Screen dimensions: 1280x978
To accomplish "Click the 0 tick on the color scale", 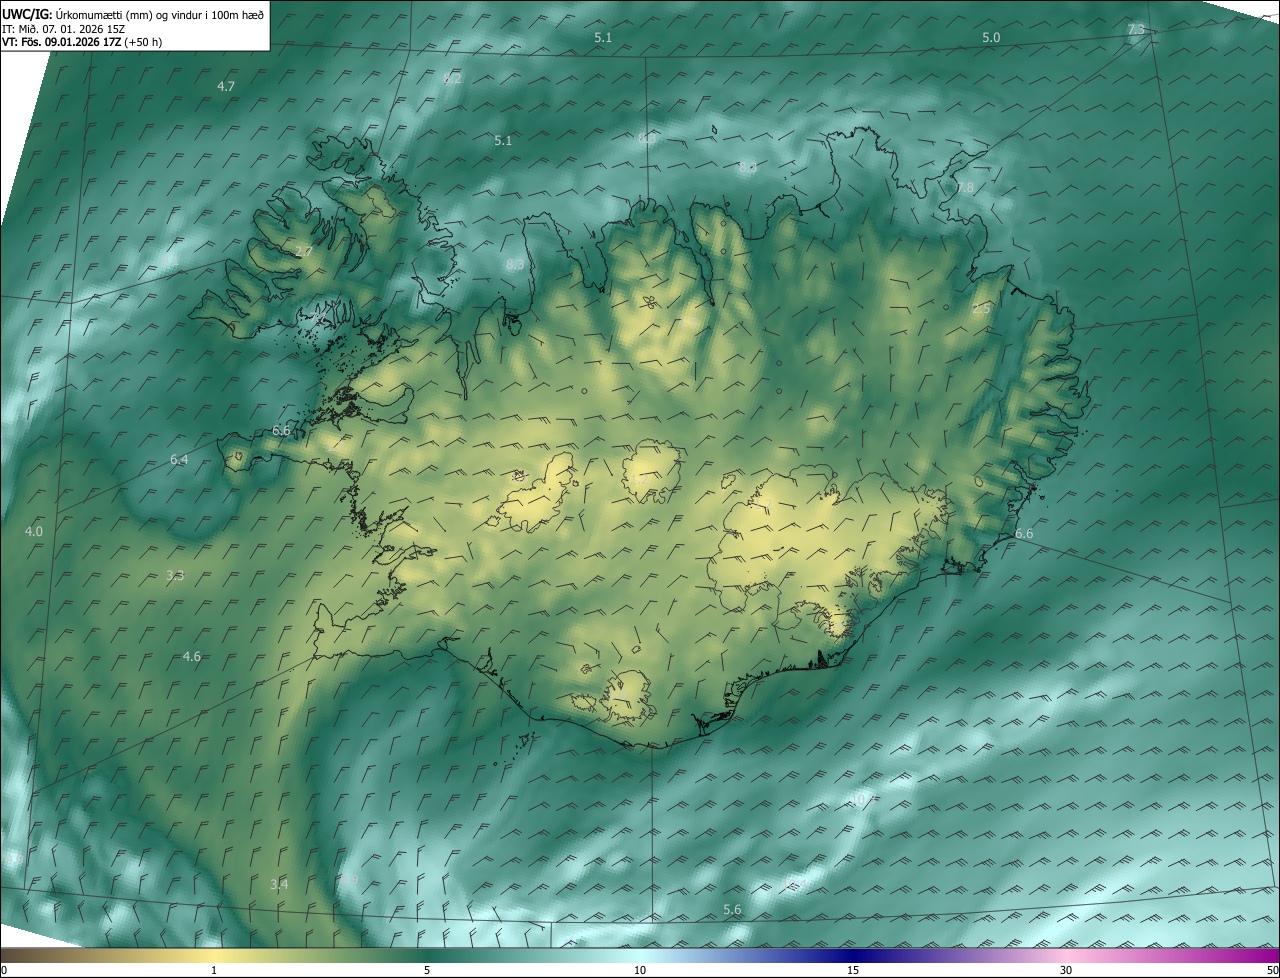I will 4,971.
